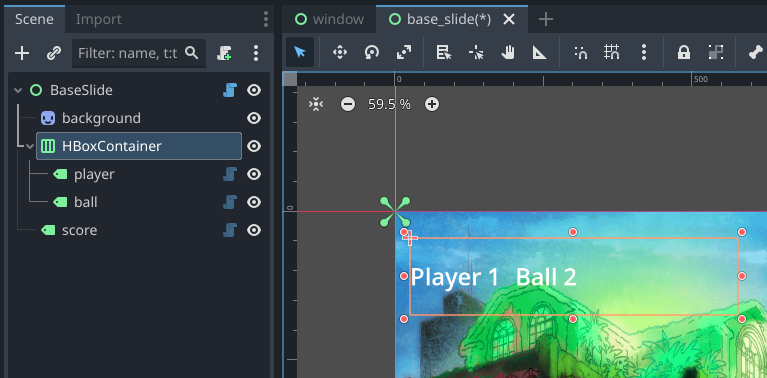Toggle visibility of the background node
The width and height of the screenshot is (767, 378).
tap(253, 118)
